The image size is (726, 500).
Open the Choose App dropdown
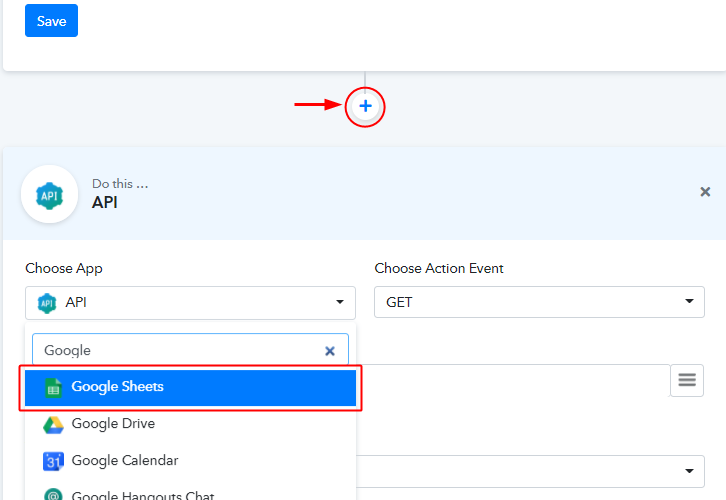[190, 302]
